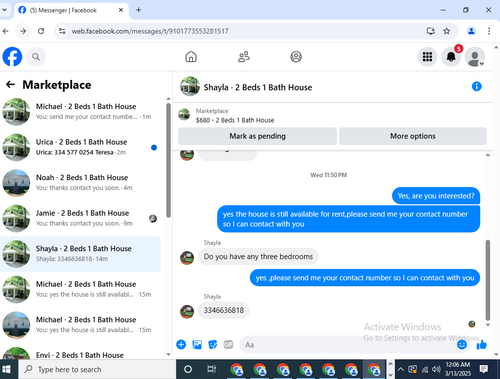
Task: Open Jamie 2 Beds 1 Bath House chat
Action: point(80,218)
